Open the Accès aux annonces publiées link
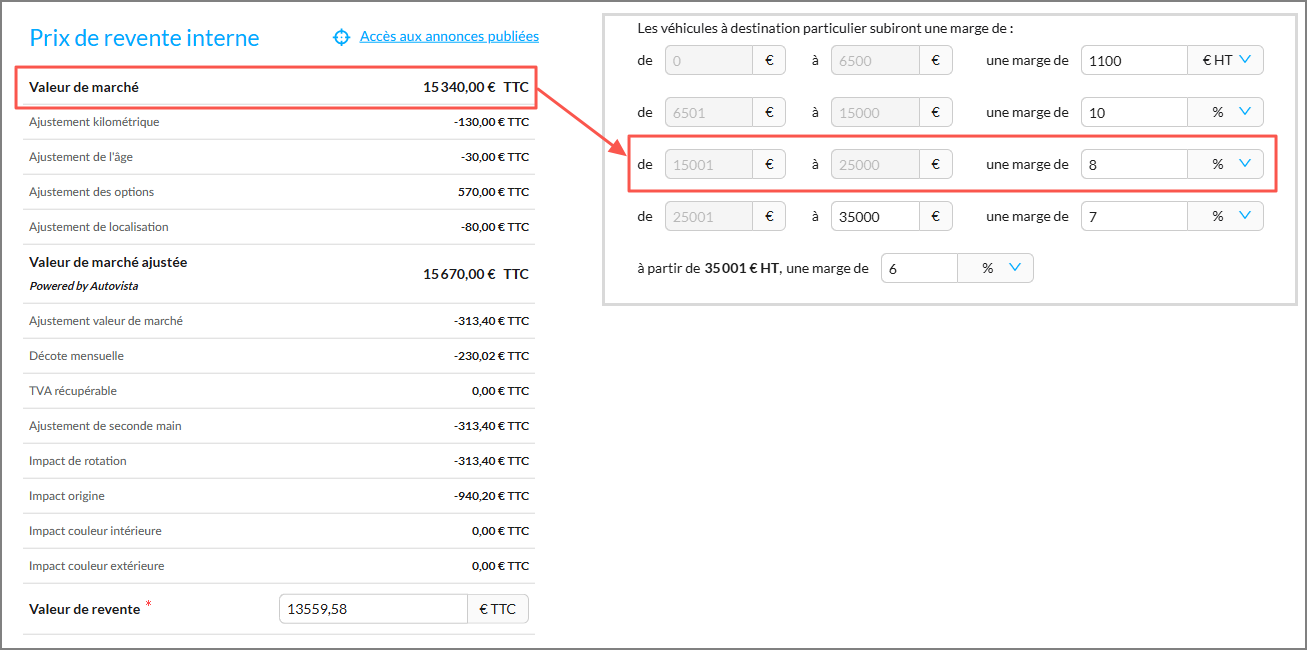 pyautogui.click(x=449, y=36)
